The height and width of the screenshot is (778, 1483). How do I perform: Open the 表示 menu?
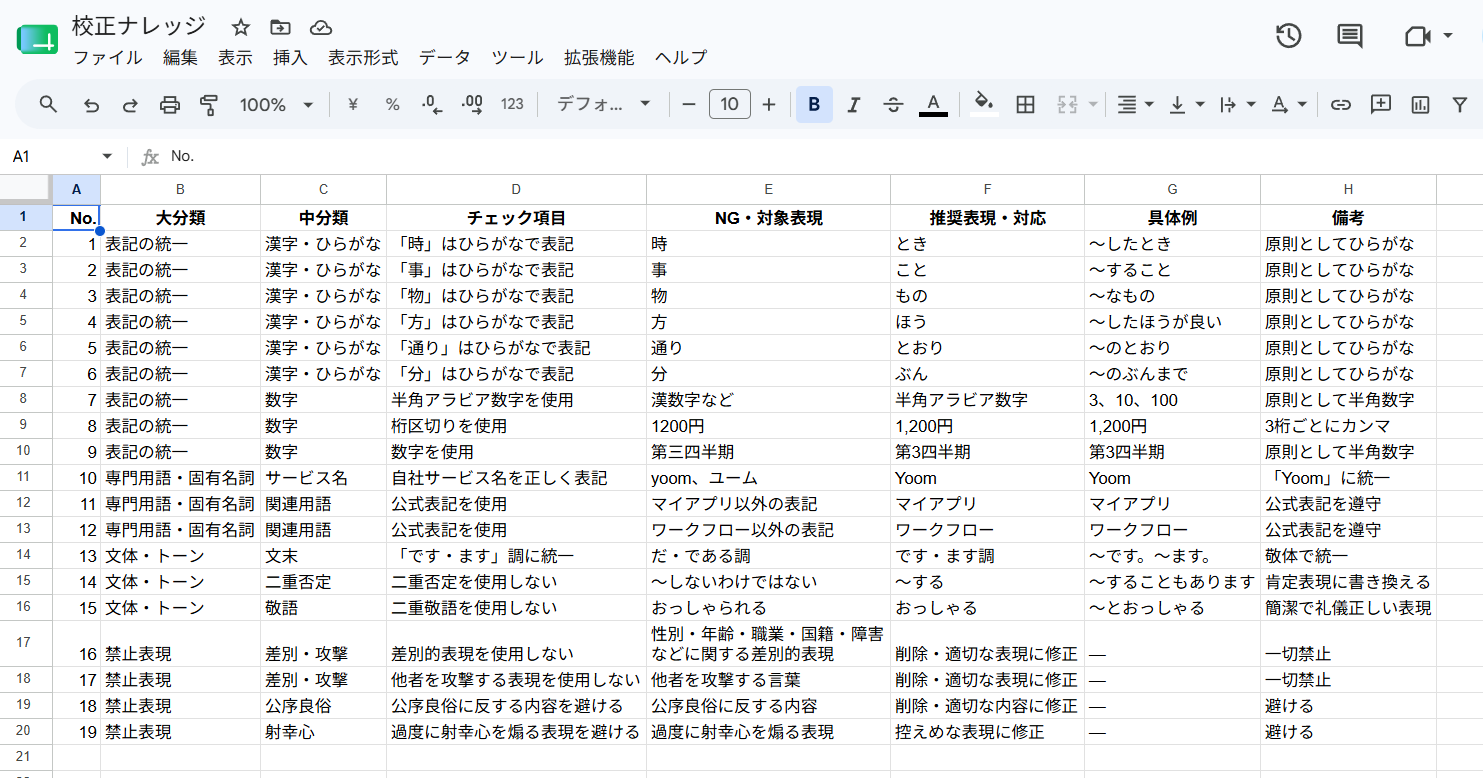pos(235,58)
